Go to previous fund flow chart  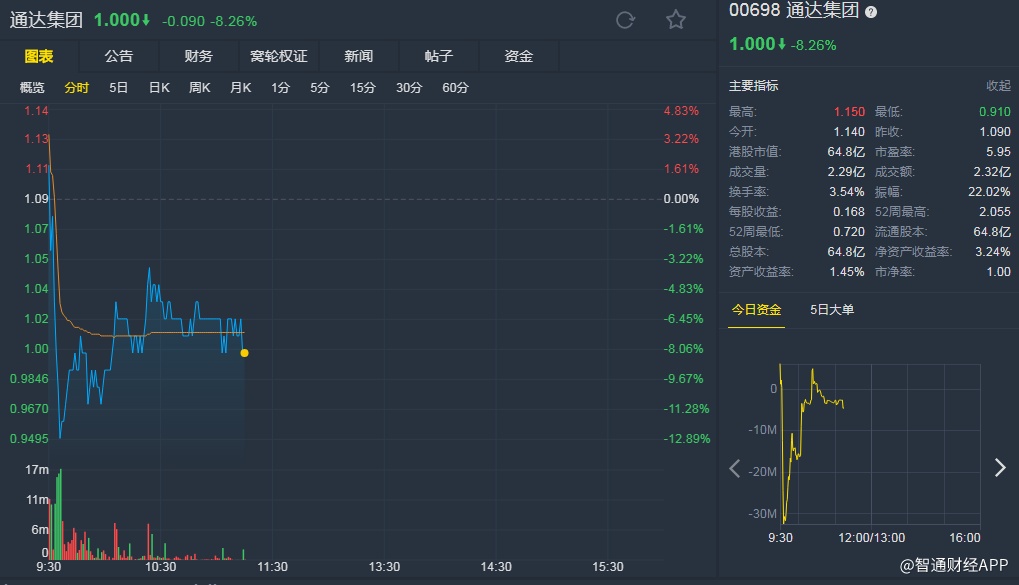pyautogui.click(x=735, y=468)
